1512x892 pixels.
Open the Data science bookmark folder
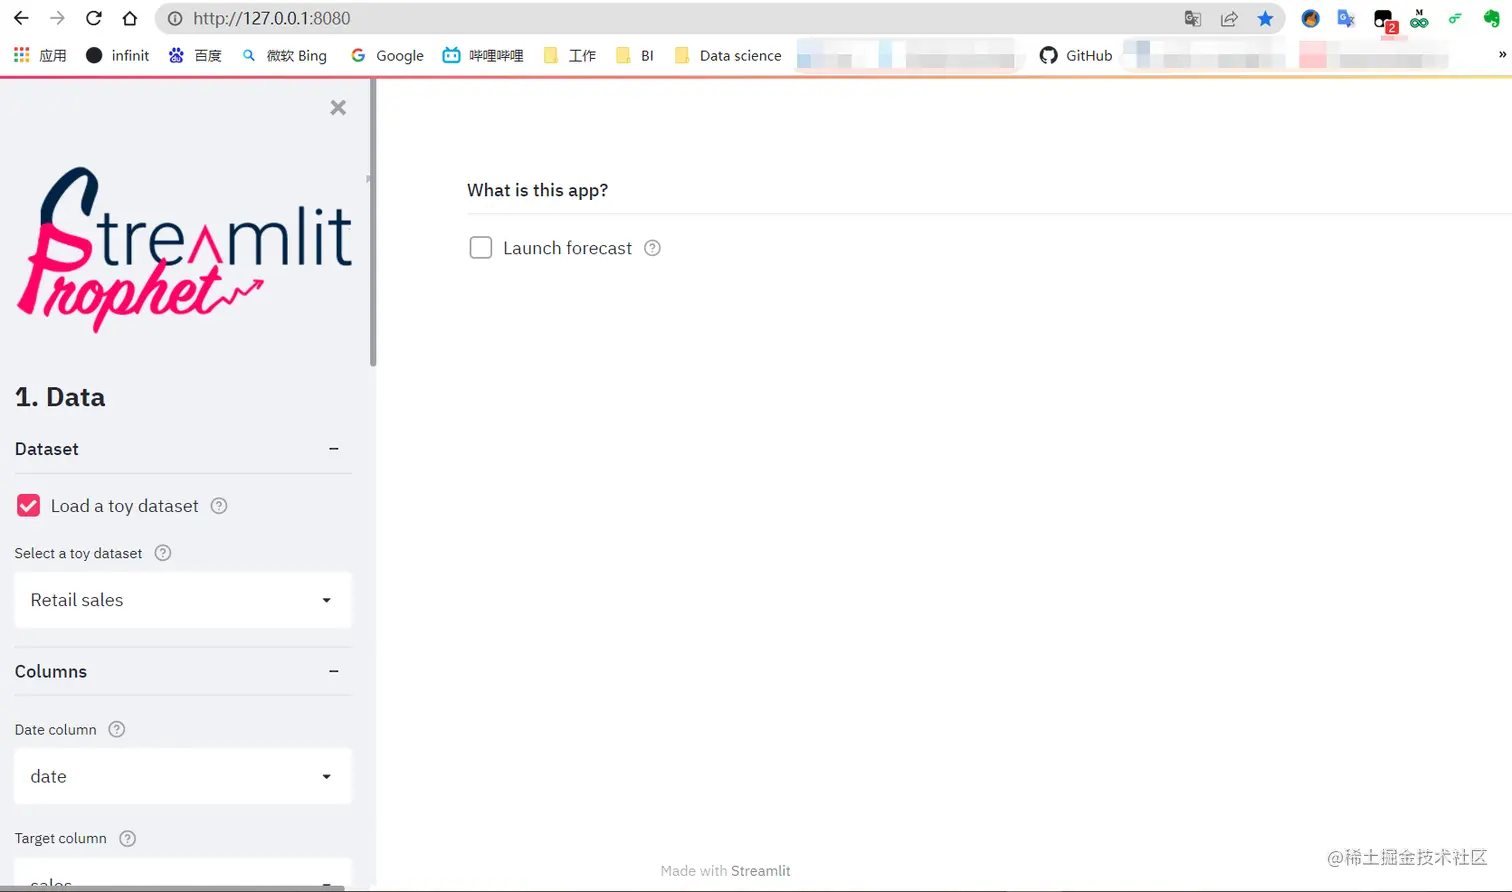coord(728,55)
